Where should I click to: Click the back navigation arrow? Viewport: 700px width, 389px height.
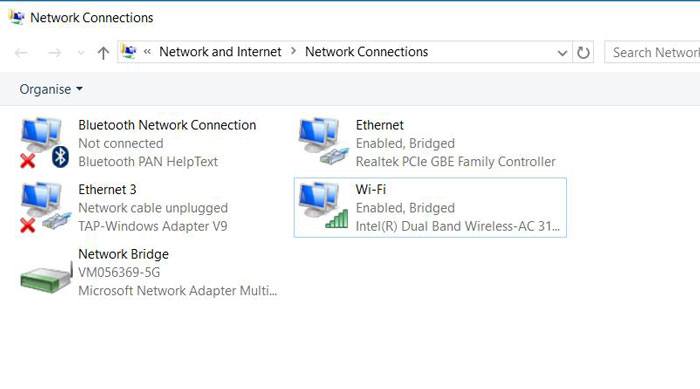tap(21, 53)
